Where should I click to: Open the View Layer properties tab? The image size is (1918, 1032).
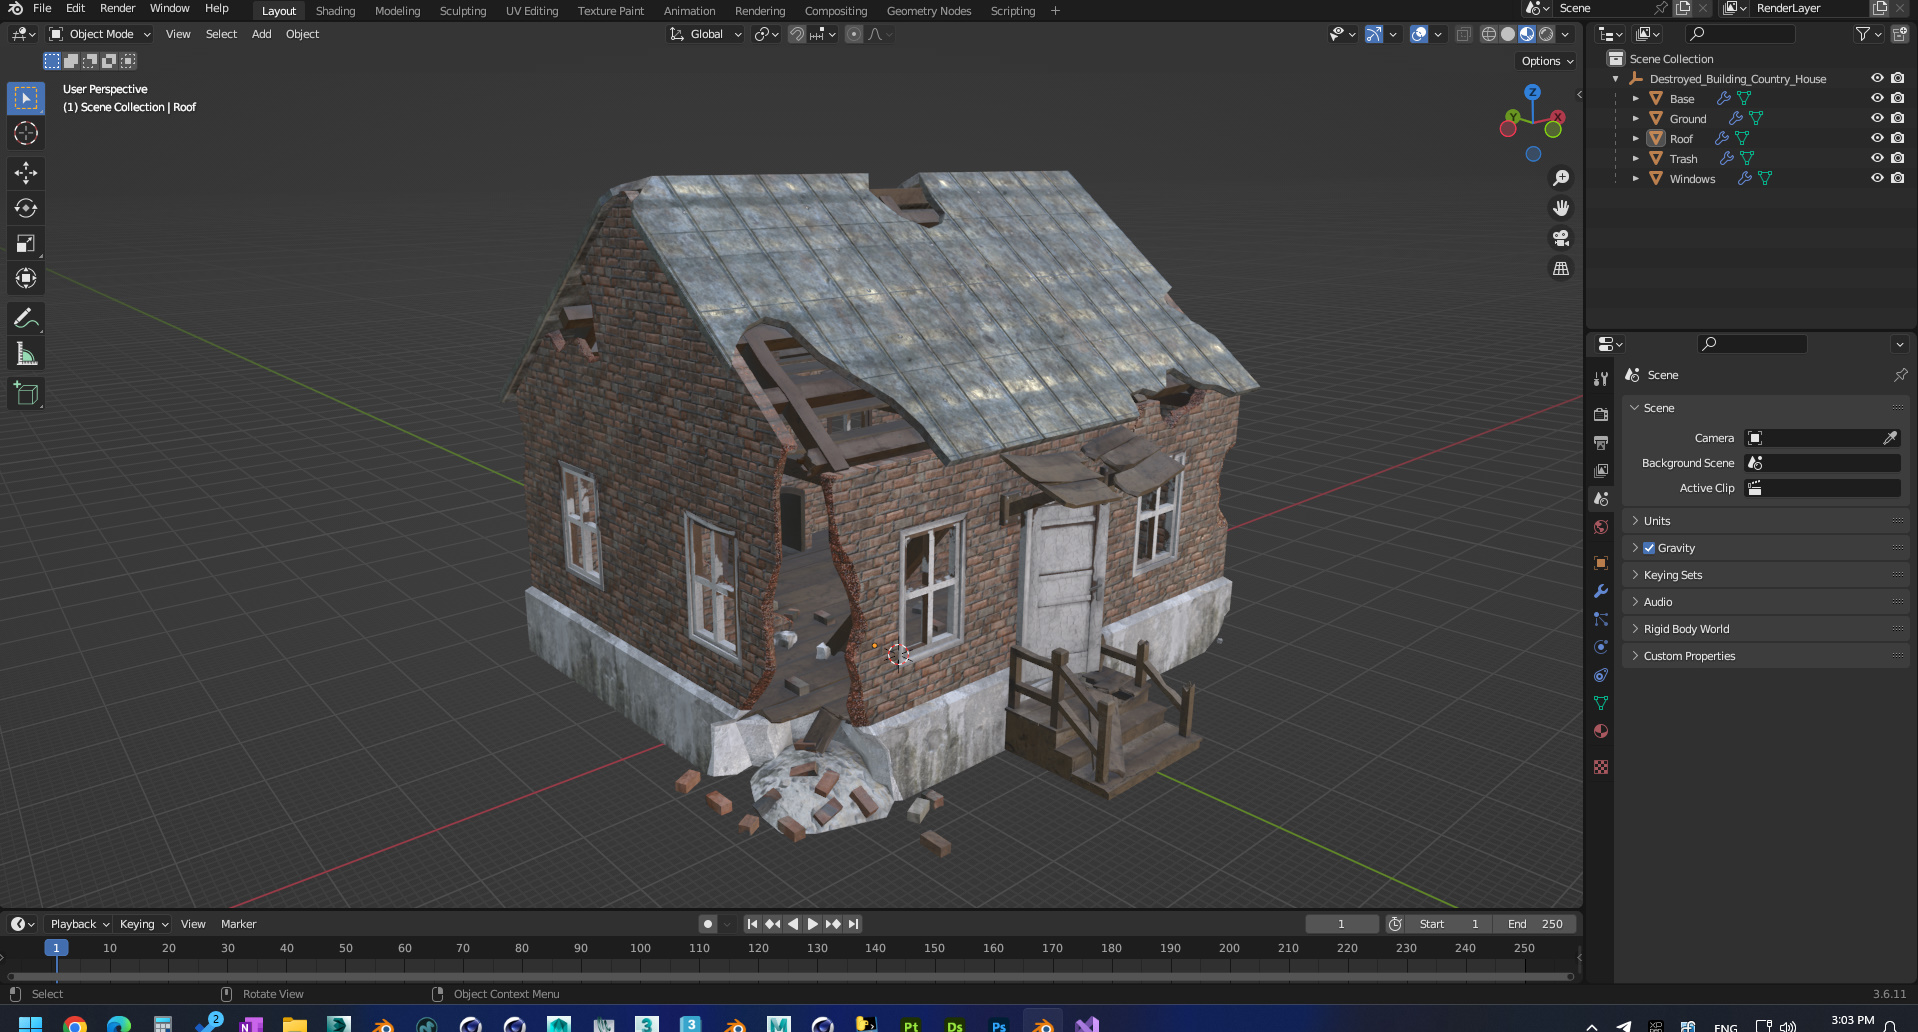1601,470
